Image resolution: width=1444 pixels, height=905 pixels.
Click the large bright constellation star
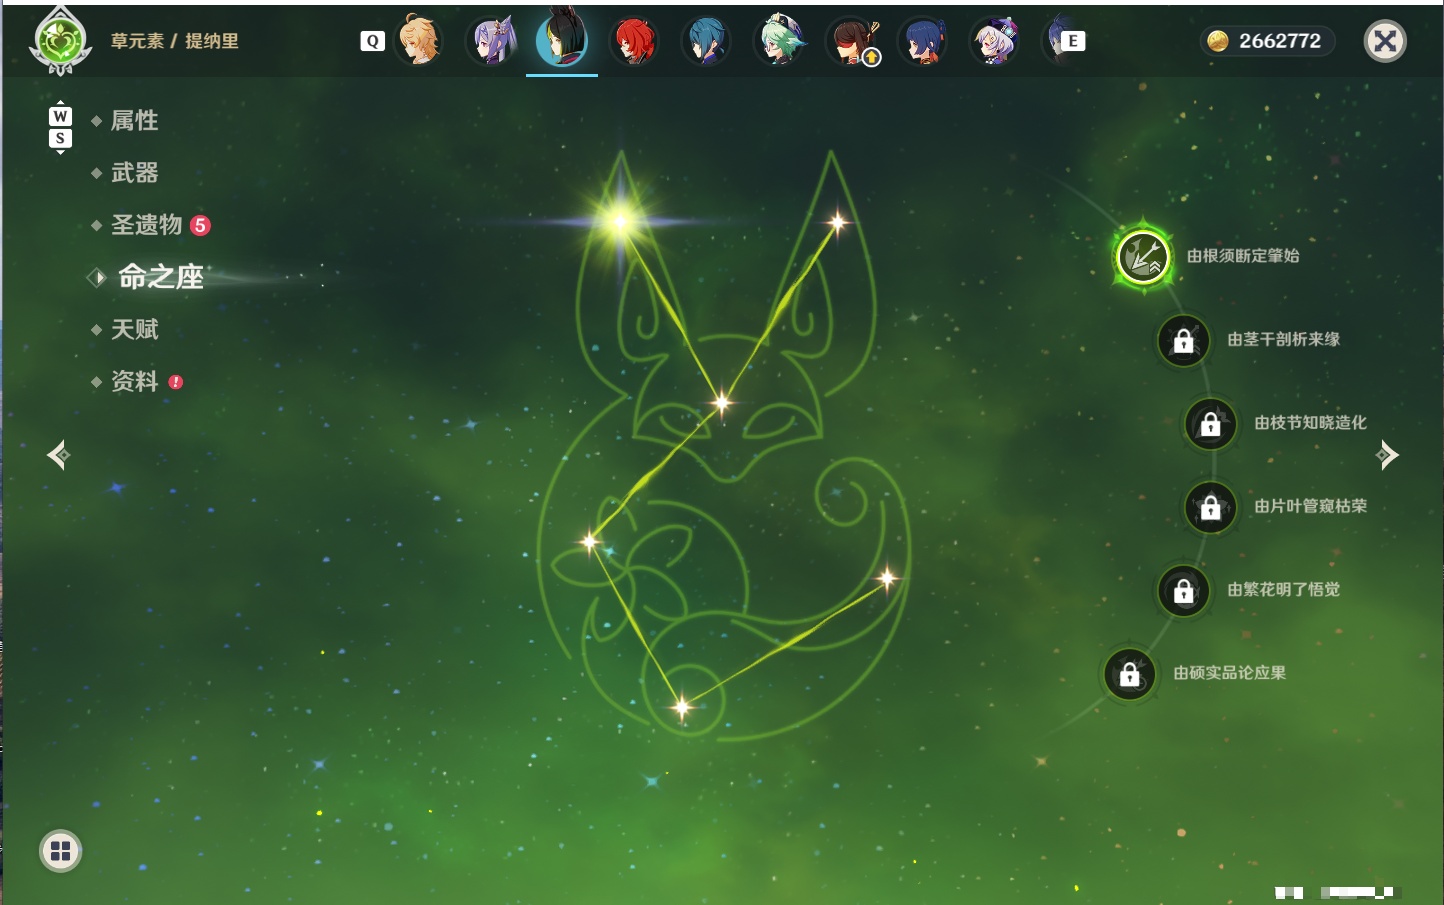coord(620,221)
